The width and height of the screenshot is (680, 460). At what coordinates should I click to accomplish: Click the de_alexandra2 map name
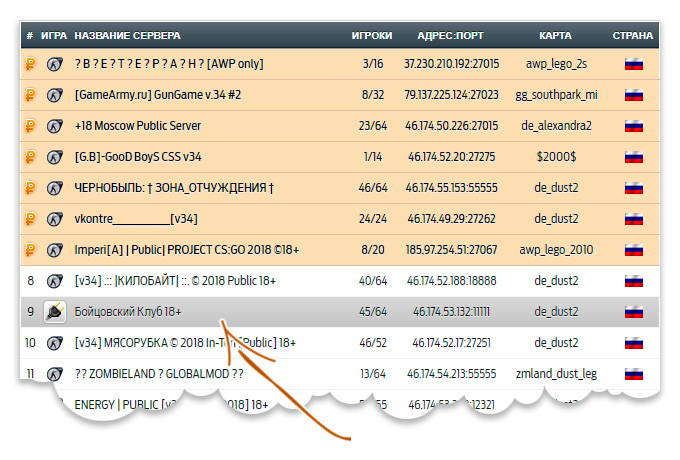(x=556, y=126)
